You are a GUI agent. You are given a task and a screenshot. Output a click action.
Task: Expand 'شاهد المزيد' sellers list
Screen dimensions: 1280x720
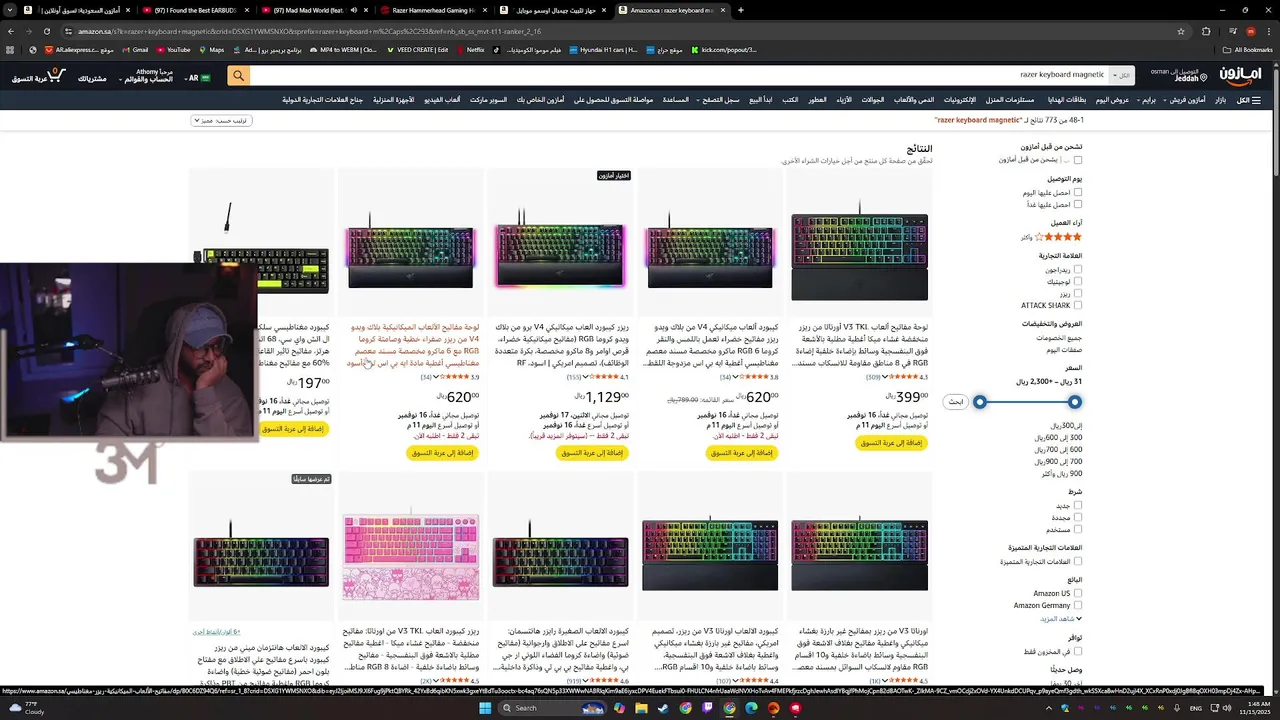pos(1060,619)
